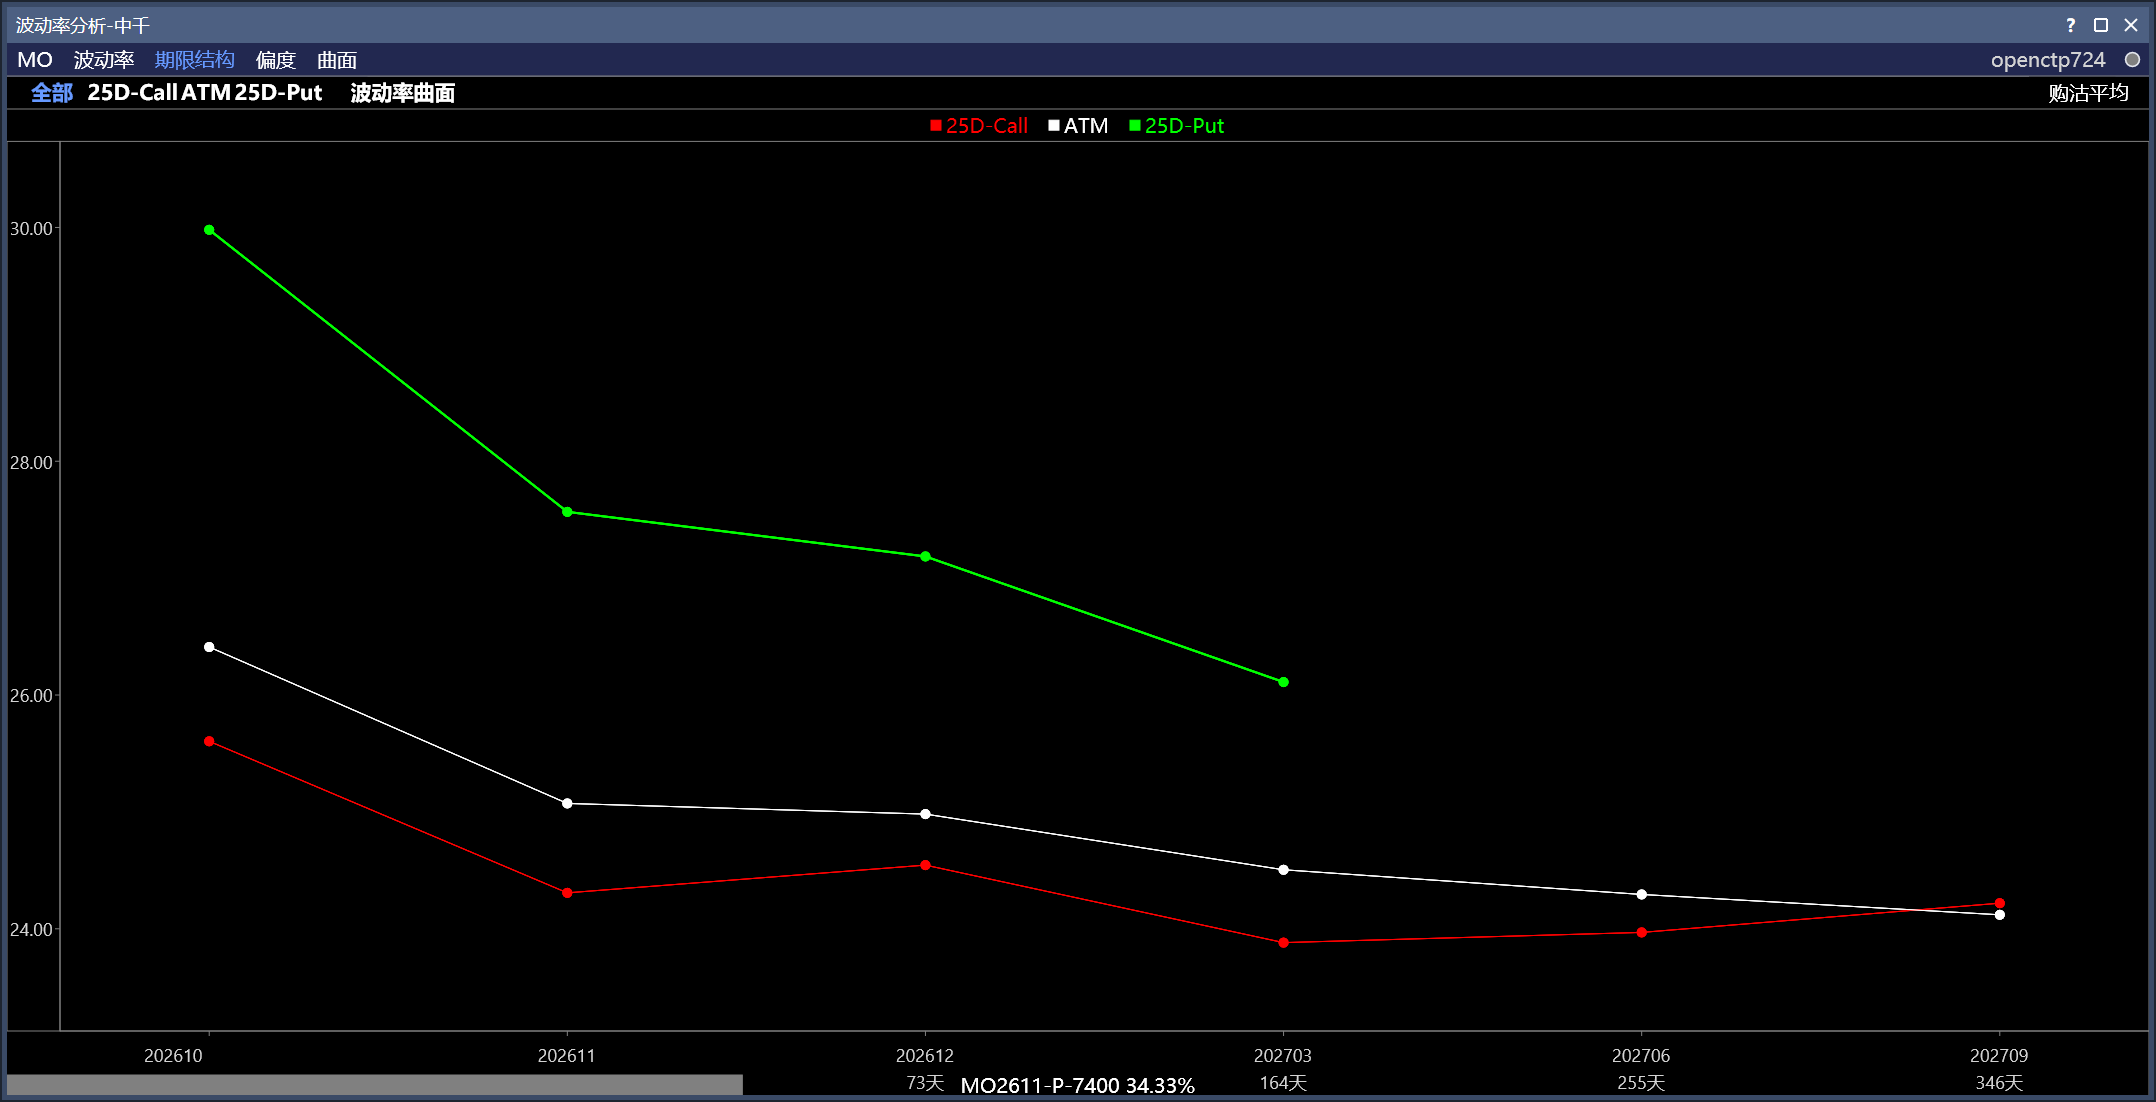Click the gray horizontal scrollbar thumb

point(375,1084)
